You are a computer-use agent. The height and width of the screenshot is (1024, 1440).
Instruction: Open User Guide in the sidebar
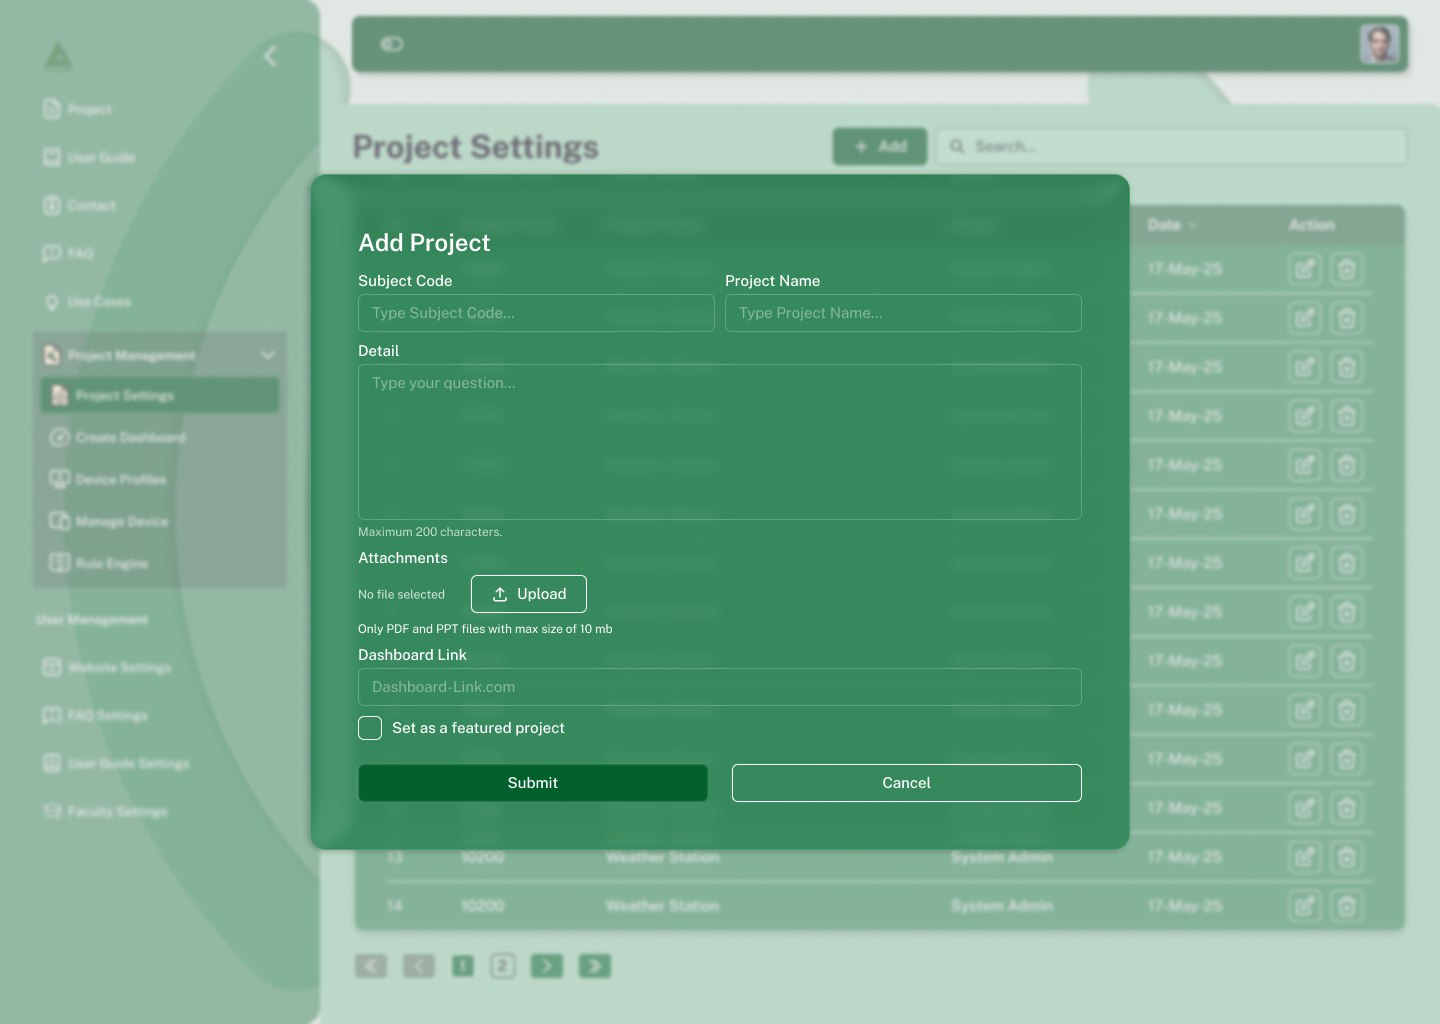coord(89,157)
